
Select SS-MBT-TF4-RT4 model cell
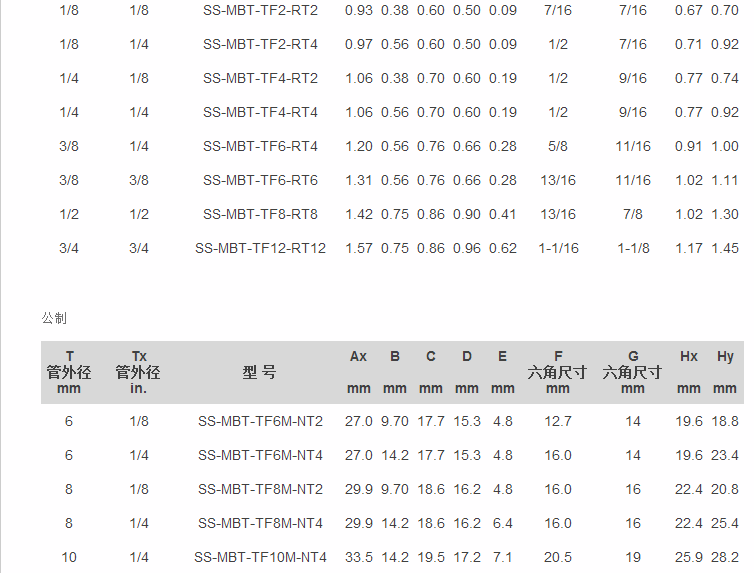click(x=260, y=112)
